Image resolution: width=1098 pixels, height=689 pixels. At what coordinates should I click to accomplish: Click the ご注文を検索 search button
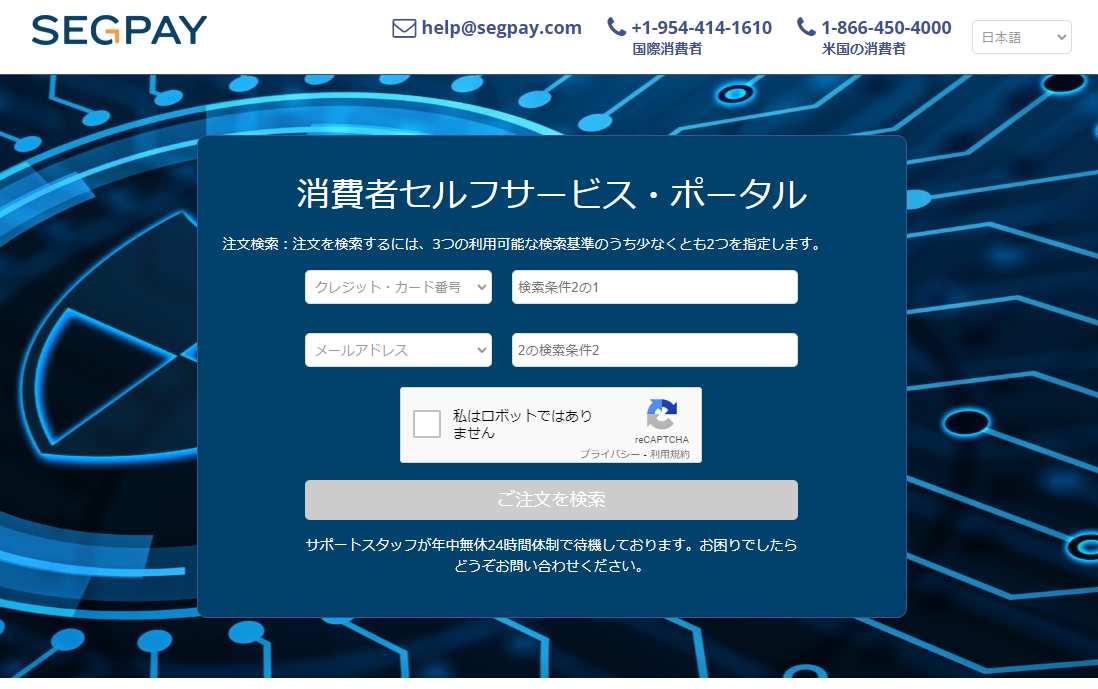tap(550, 500)
